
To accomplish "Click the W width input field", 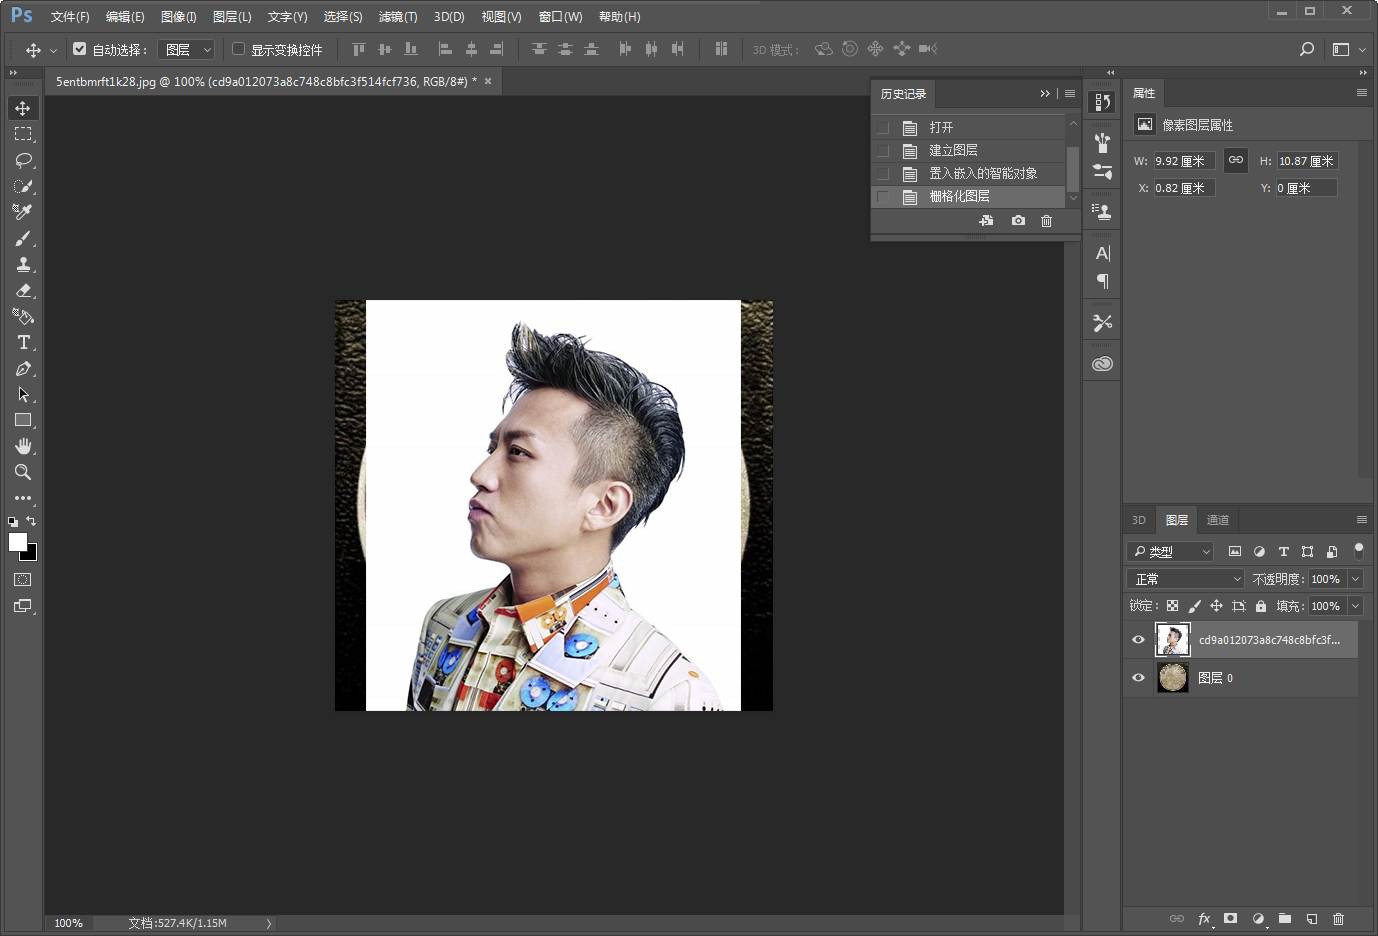I will point(1184,161).
